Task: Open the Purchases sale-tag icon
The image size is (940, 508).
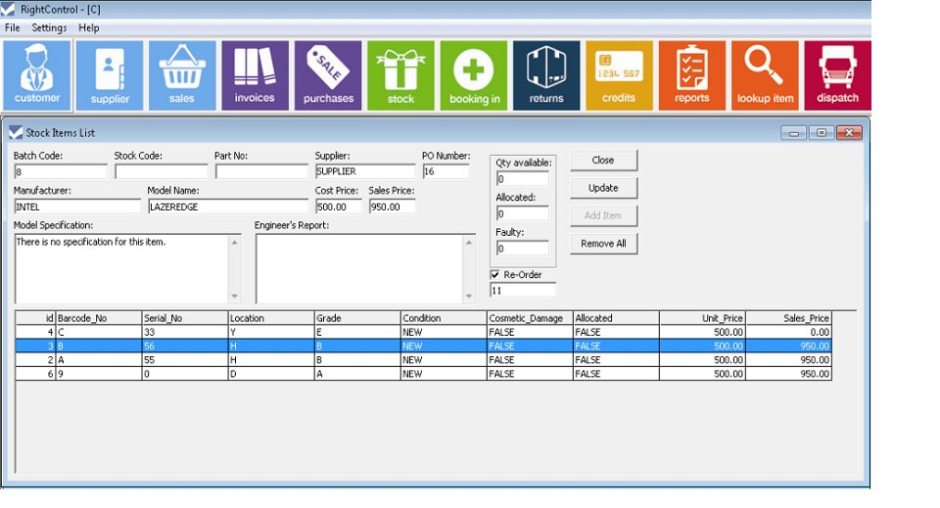Action: [328, 75]
